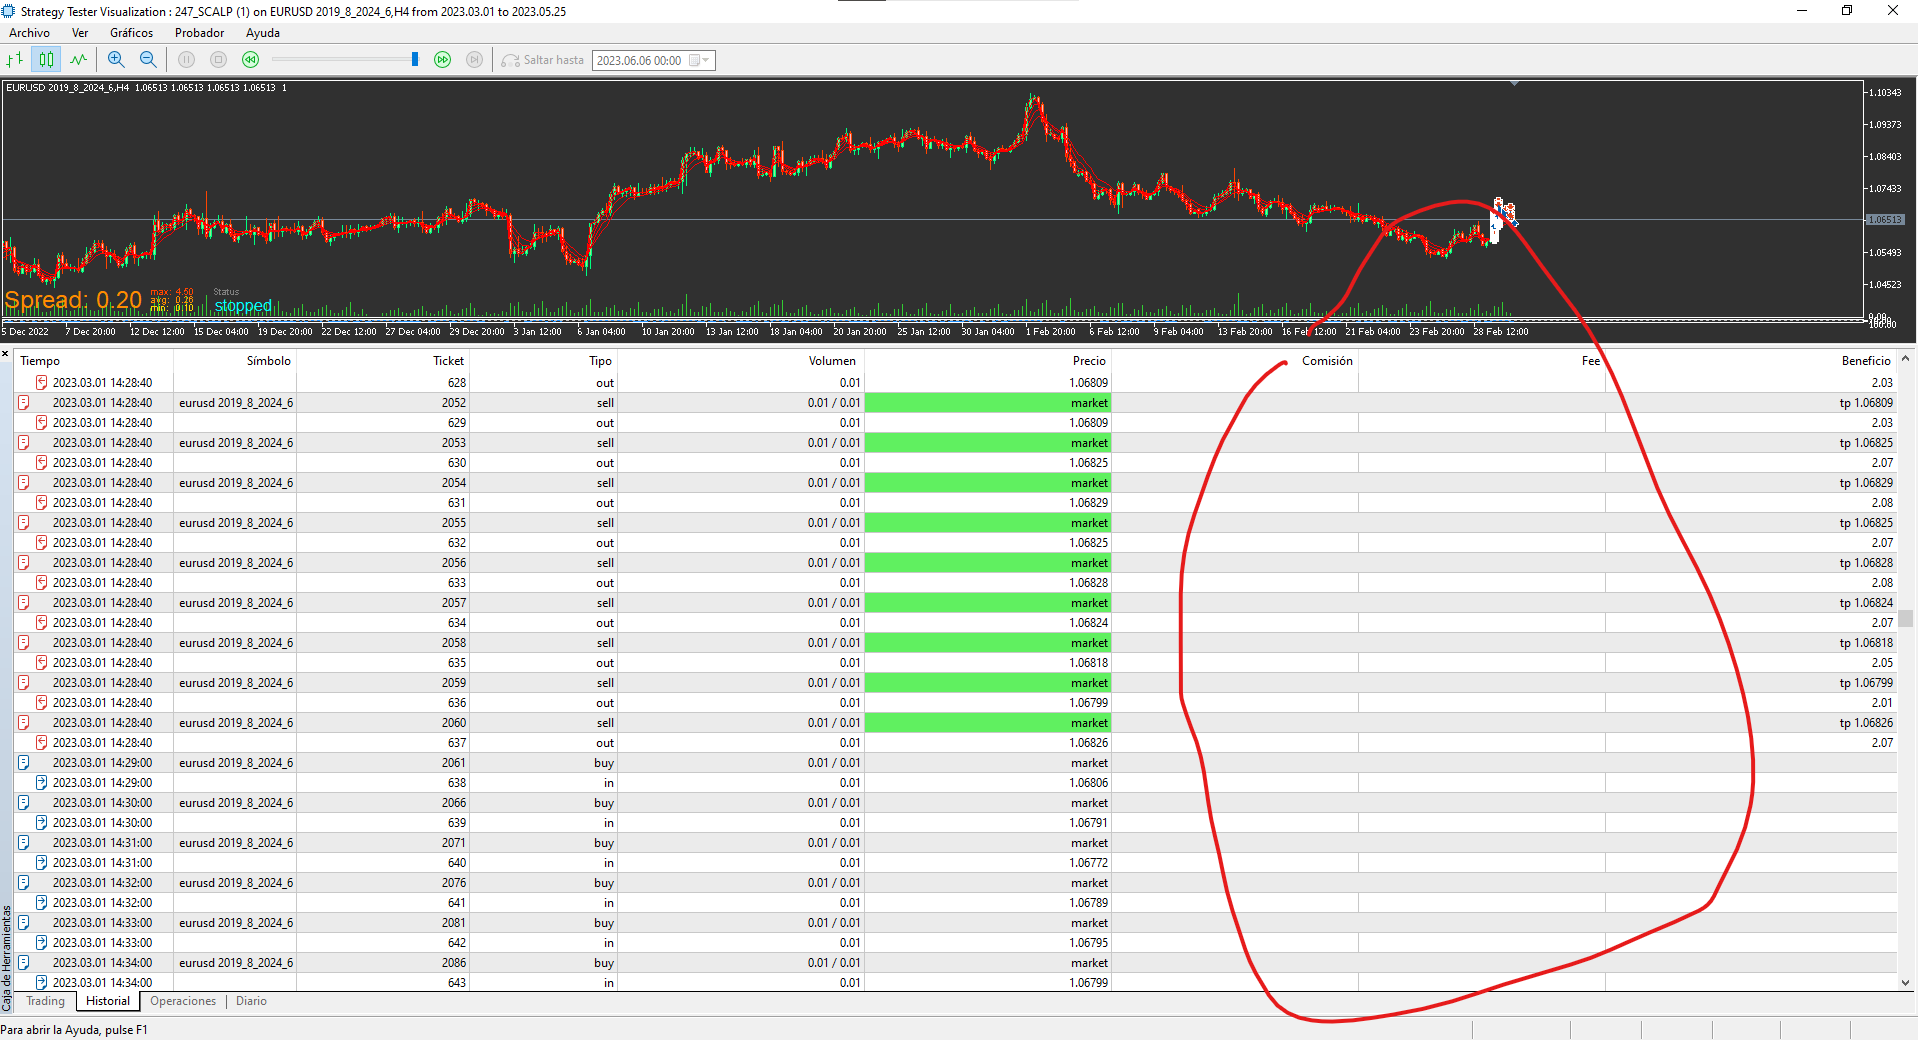Zoom out of the chart

(148, 60)
